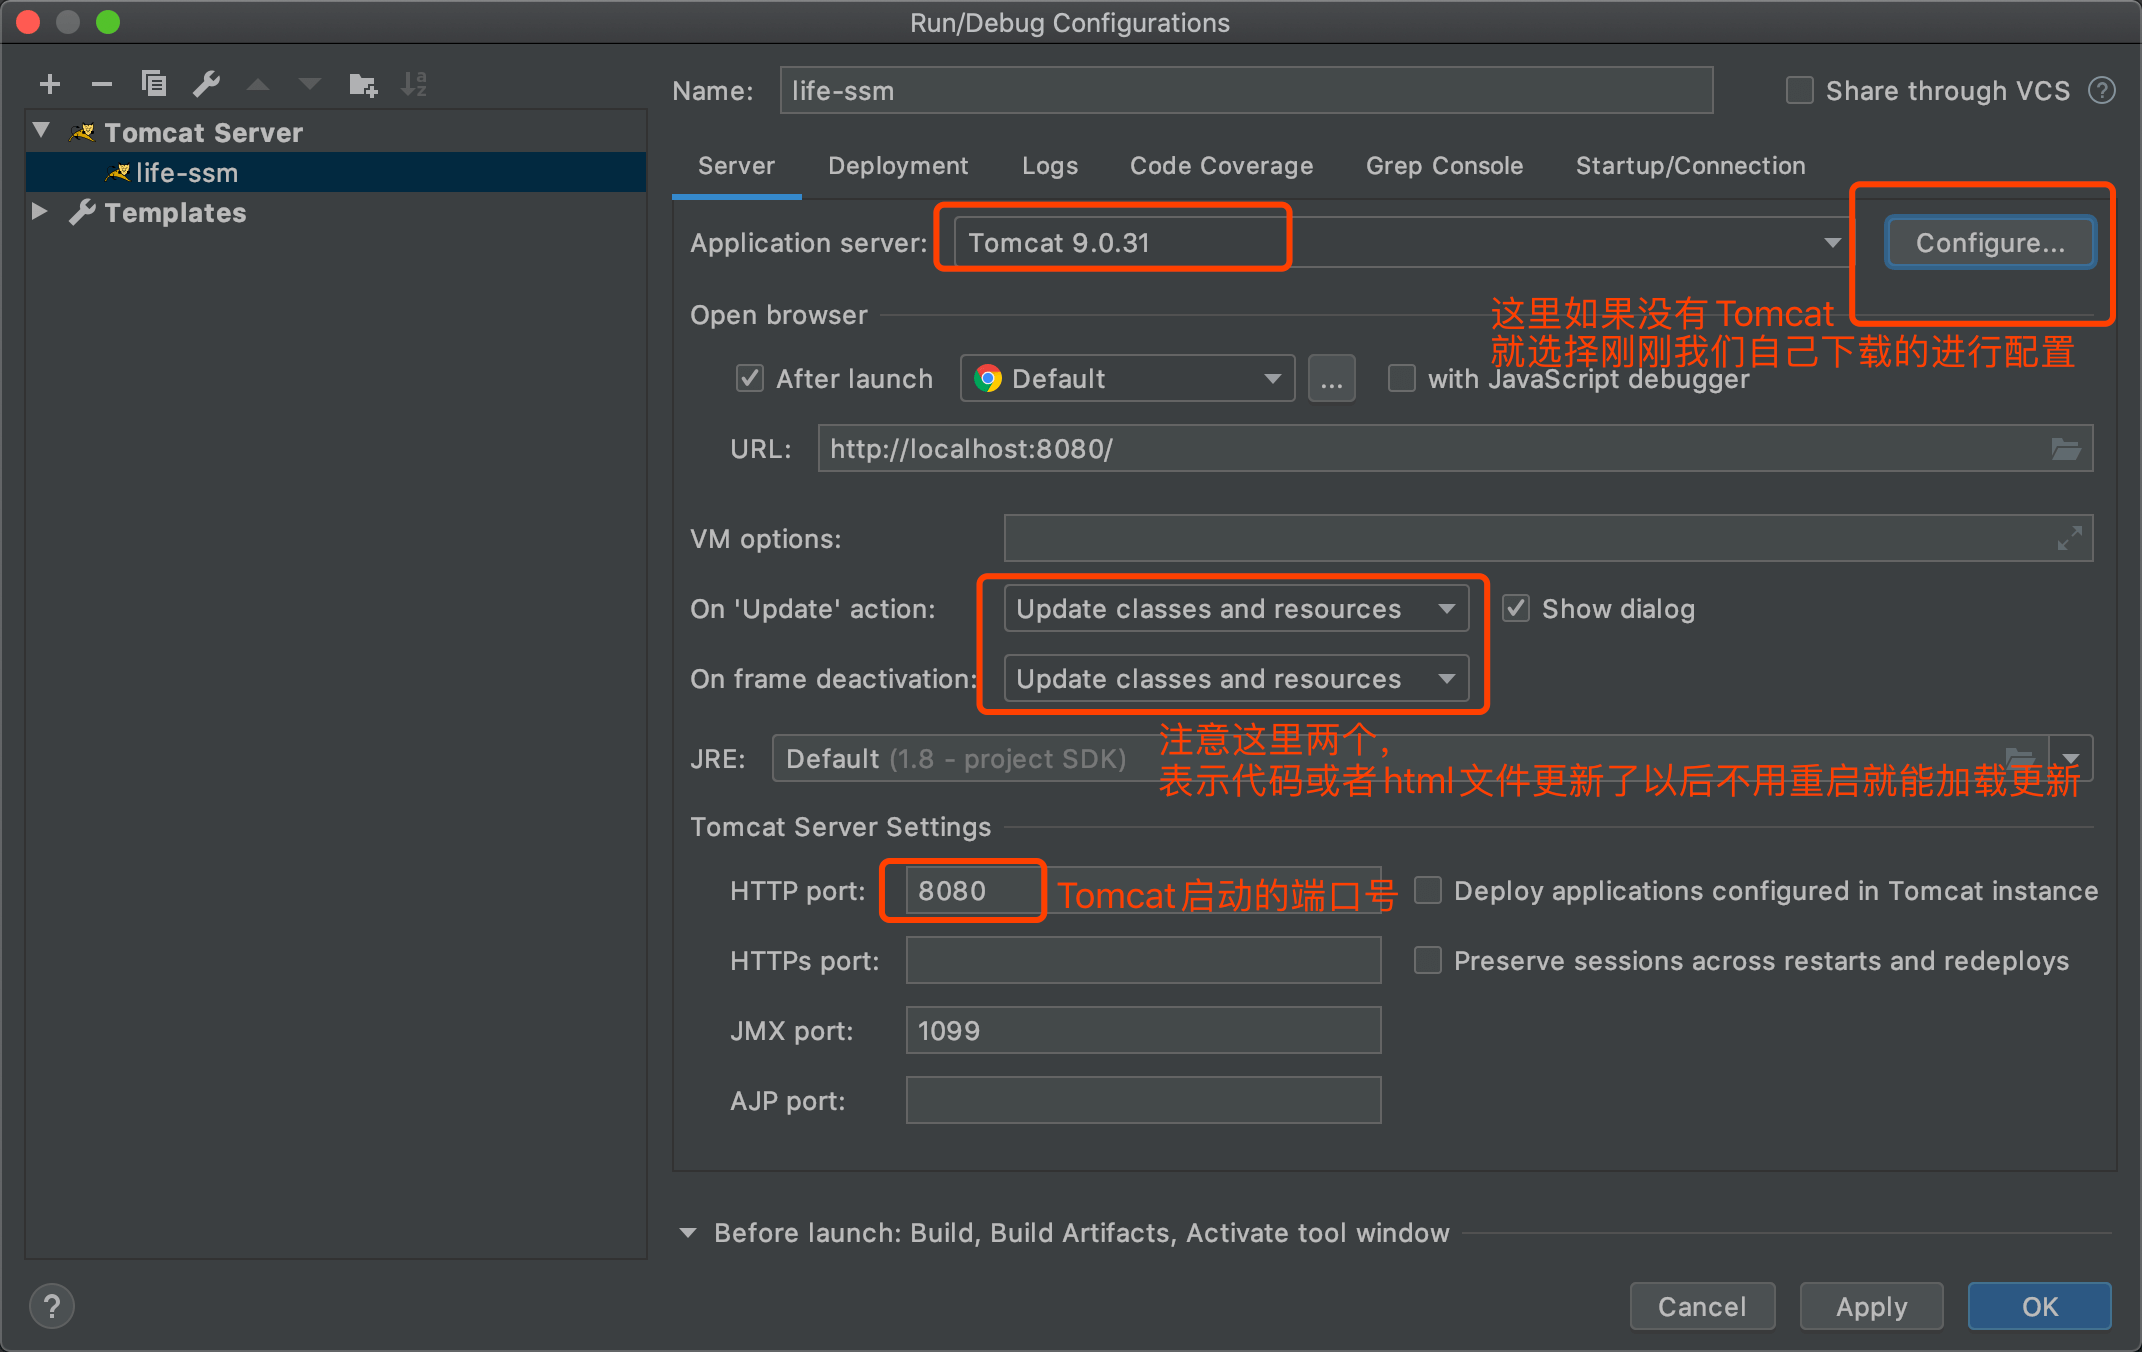Click the wrench Edit Templates icon
The height and width of the screenshot is (1352, 2142).
[207, 84]
